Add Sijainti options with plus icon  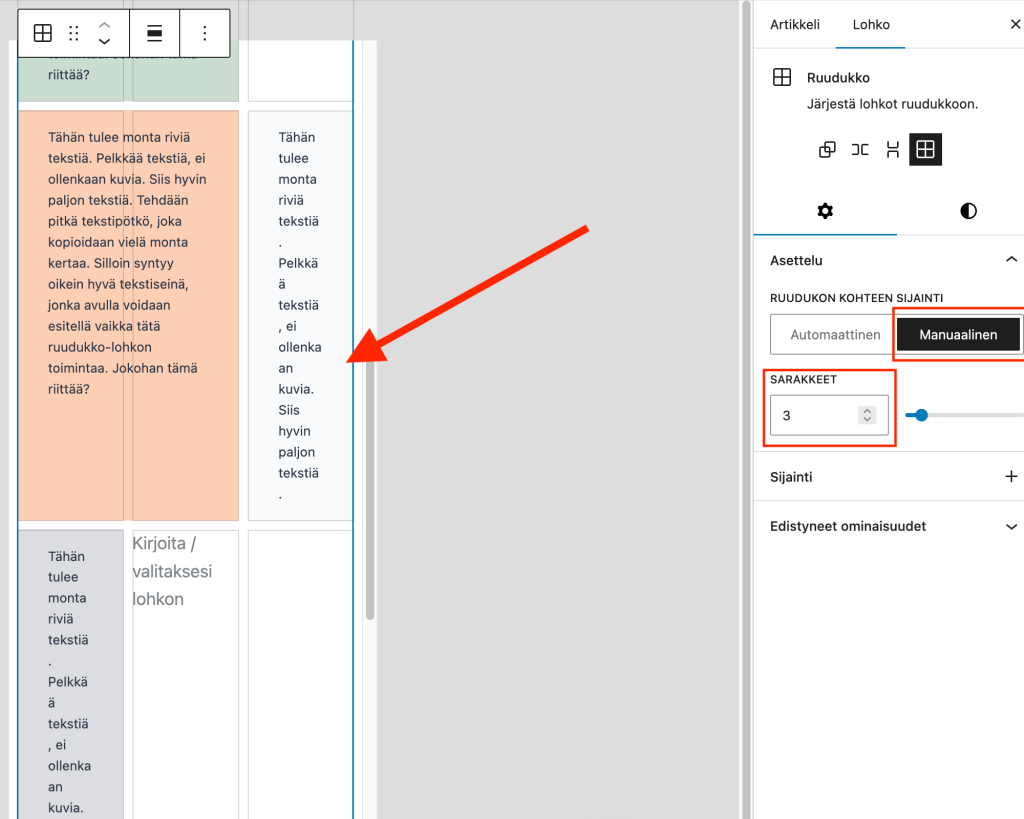pyautogui.click(x=1011, y=476)
